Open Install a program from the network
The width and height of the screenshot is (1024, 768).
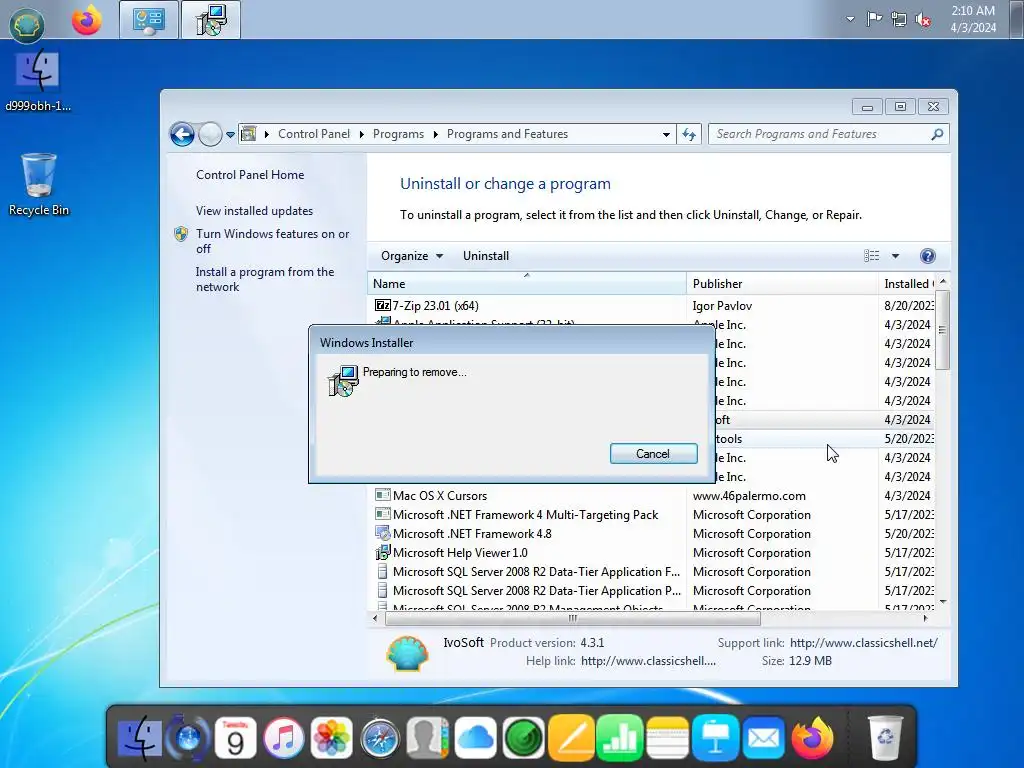264,280
